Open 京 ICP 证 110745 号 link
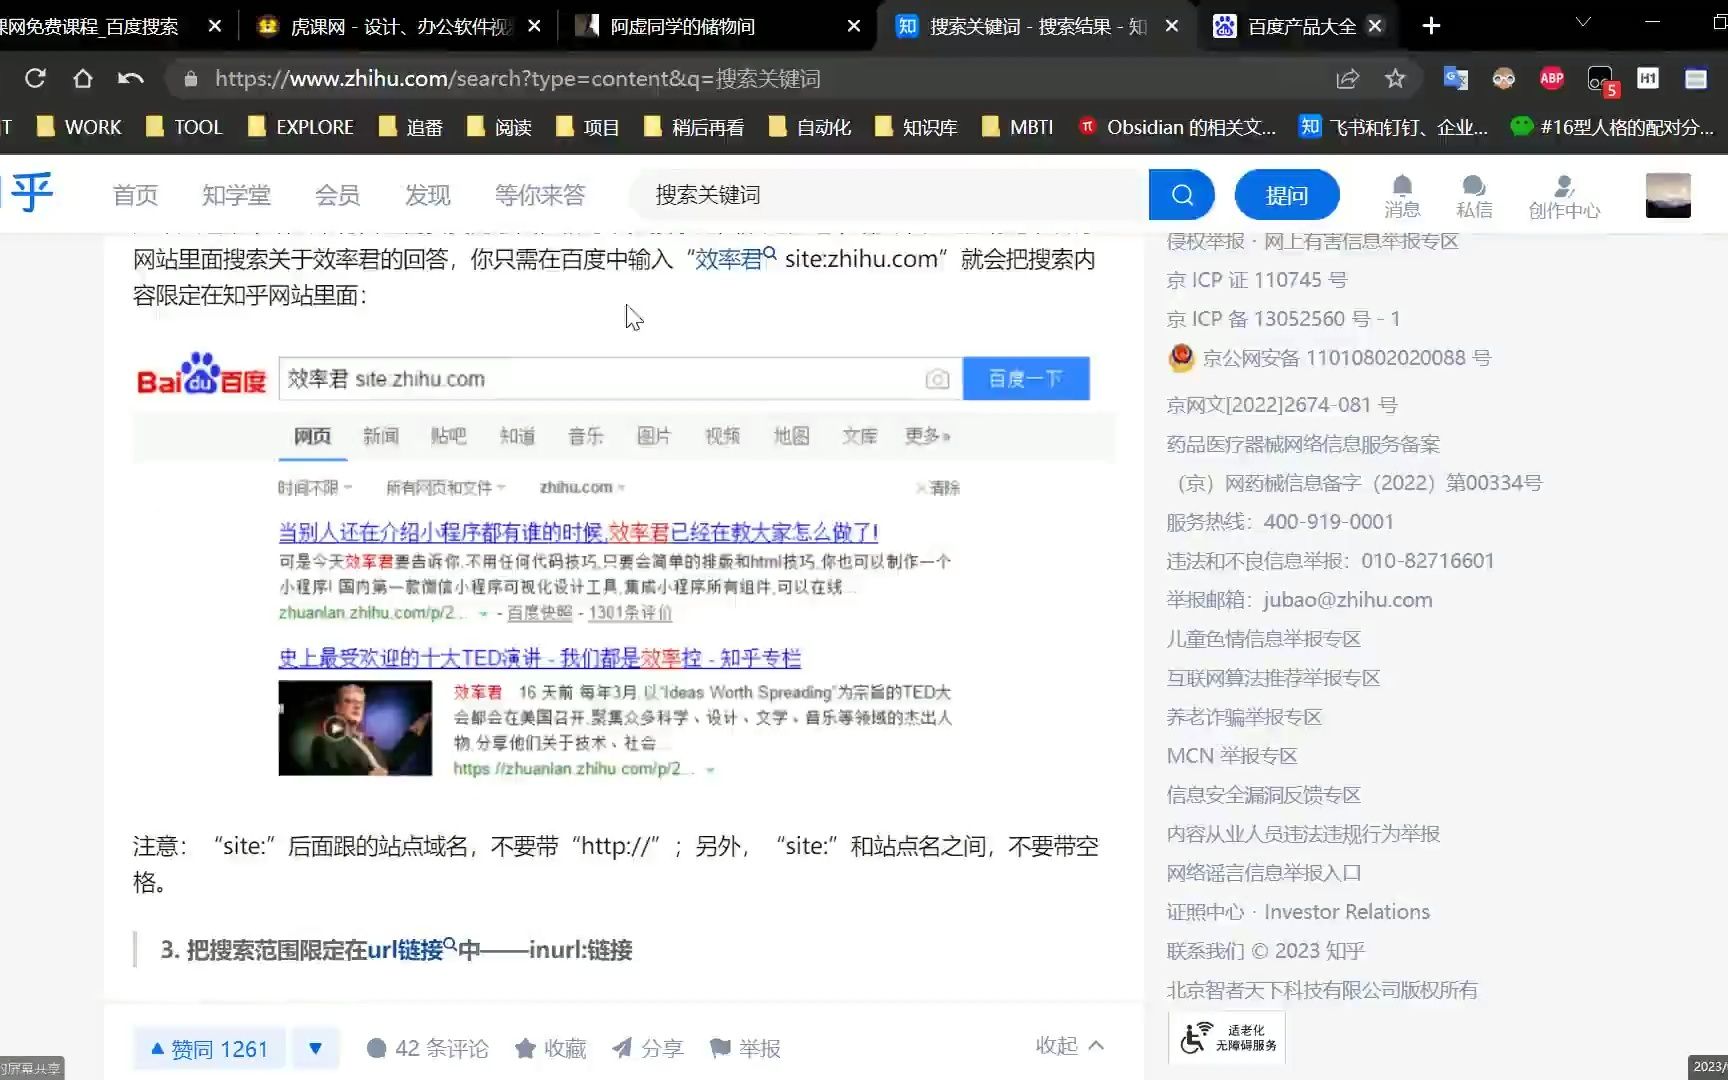 click(x=1257, y=280)
